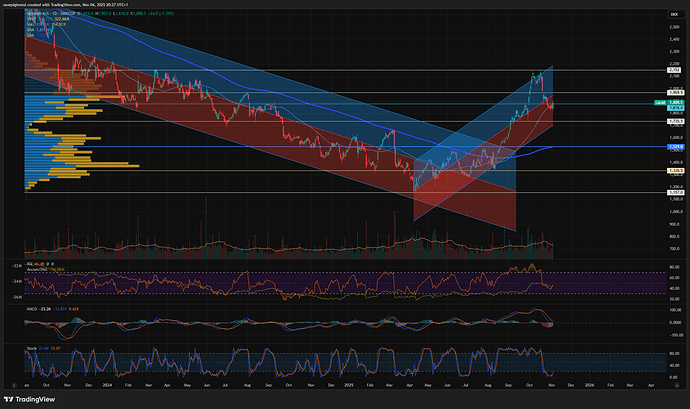Click the TradingView logo in bottom-left
This screenshot has width=690, height=409.
coord(38,396)
